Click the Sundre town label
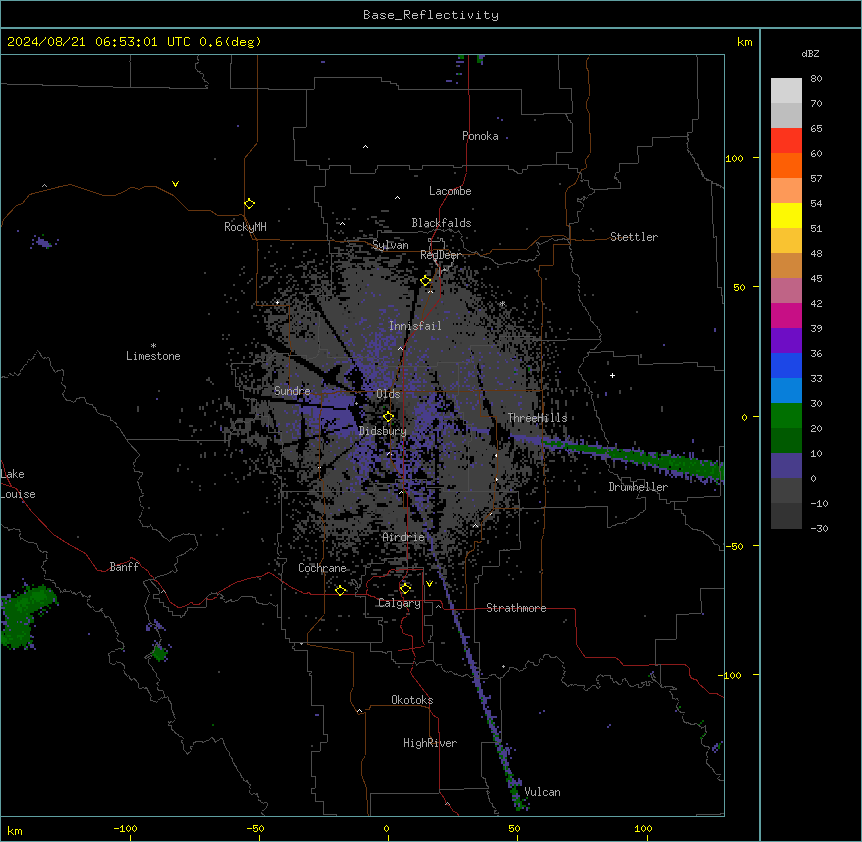862x842 pixels. [292, 391]
